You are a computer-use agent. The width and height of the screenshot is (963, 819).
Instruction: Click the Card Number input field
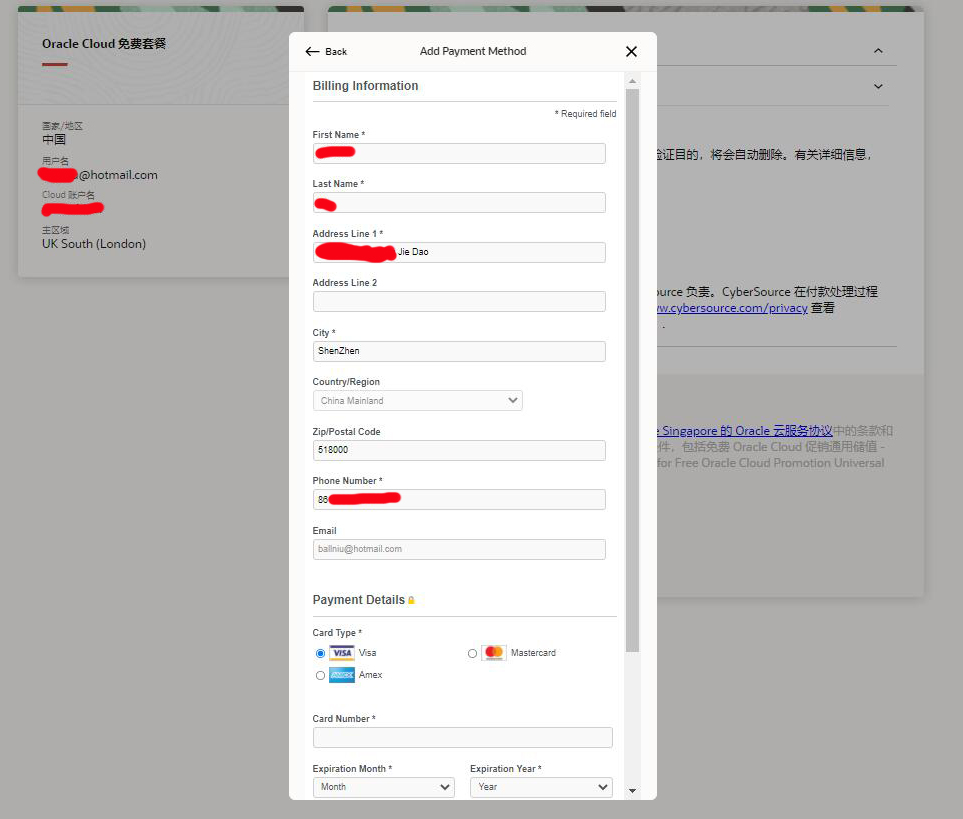click(x=462, y=737)
